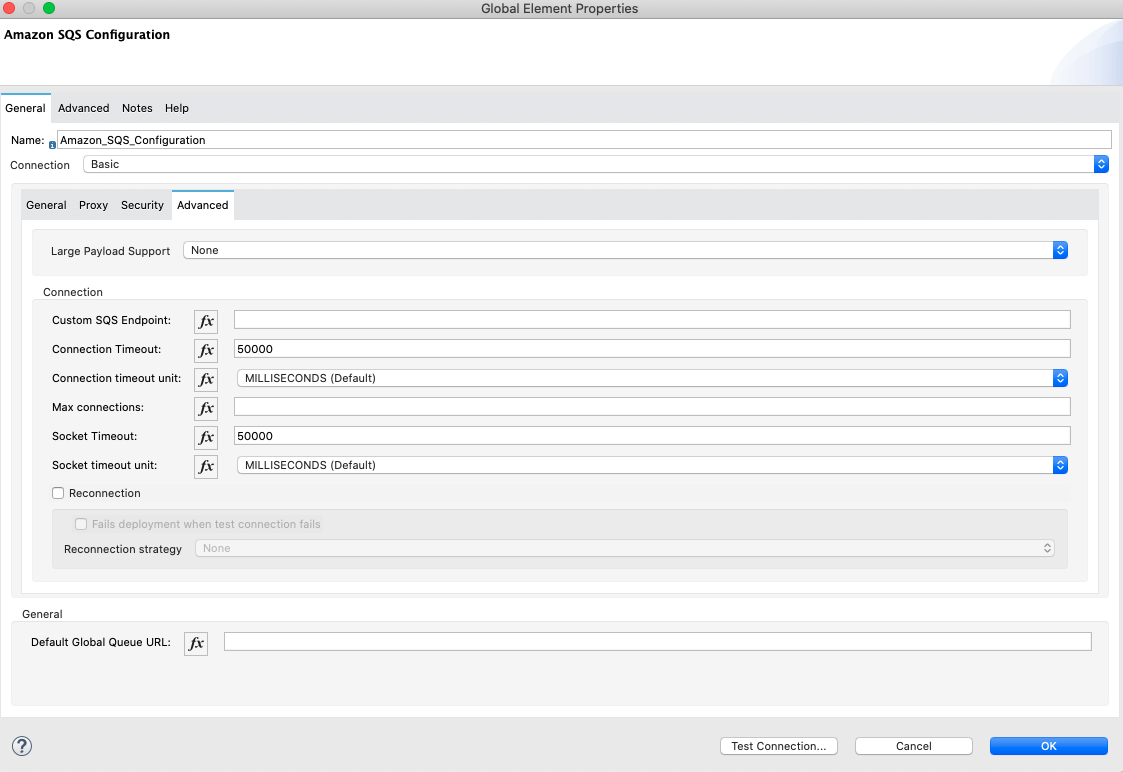Viewport: 1123px width, 772px height.
Task: Open the inner Security tab
Action: [142, 205]
